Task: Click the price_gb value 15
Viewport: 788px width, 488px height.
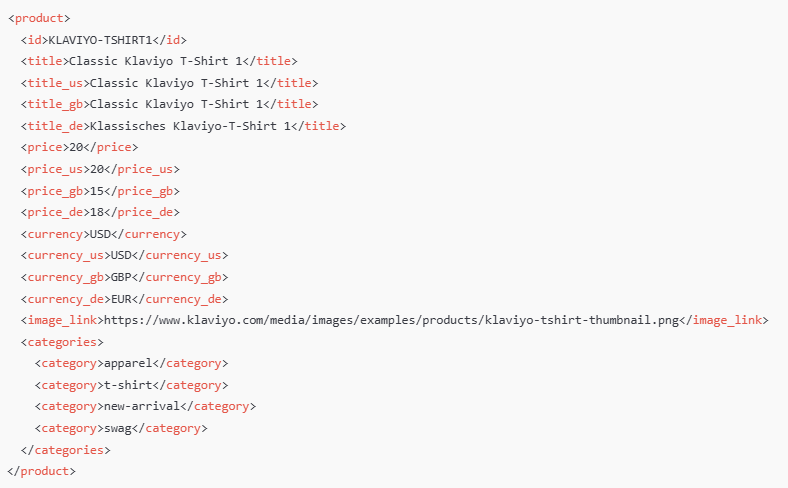Action: pos(97,191)
